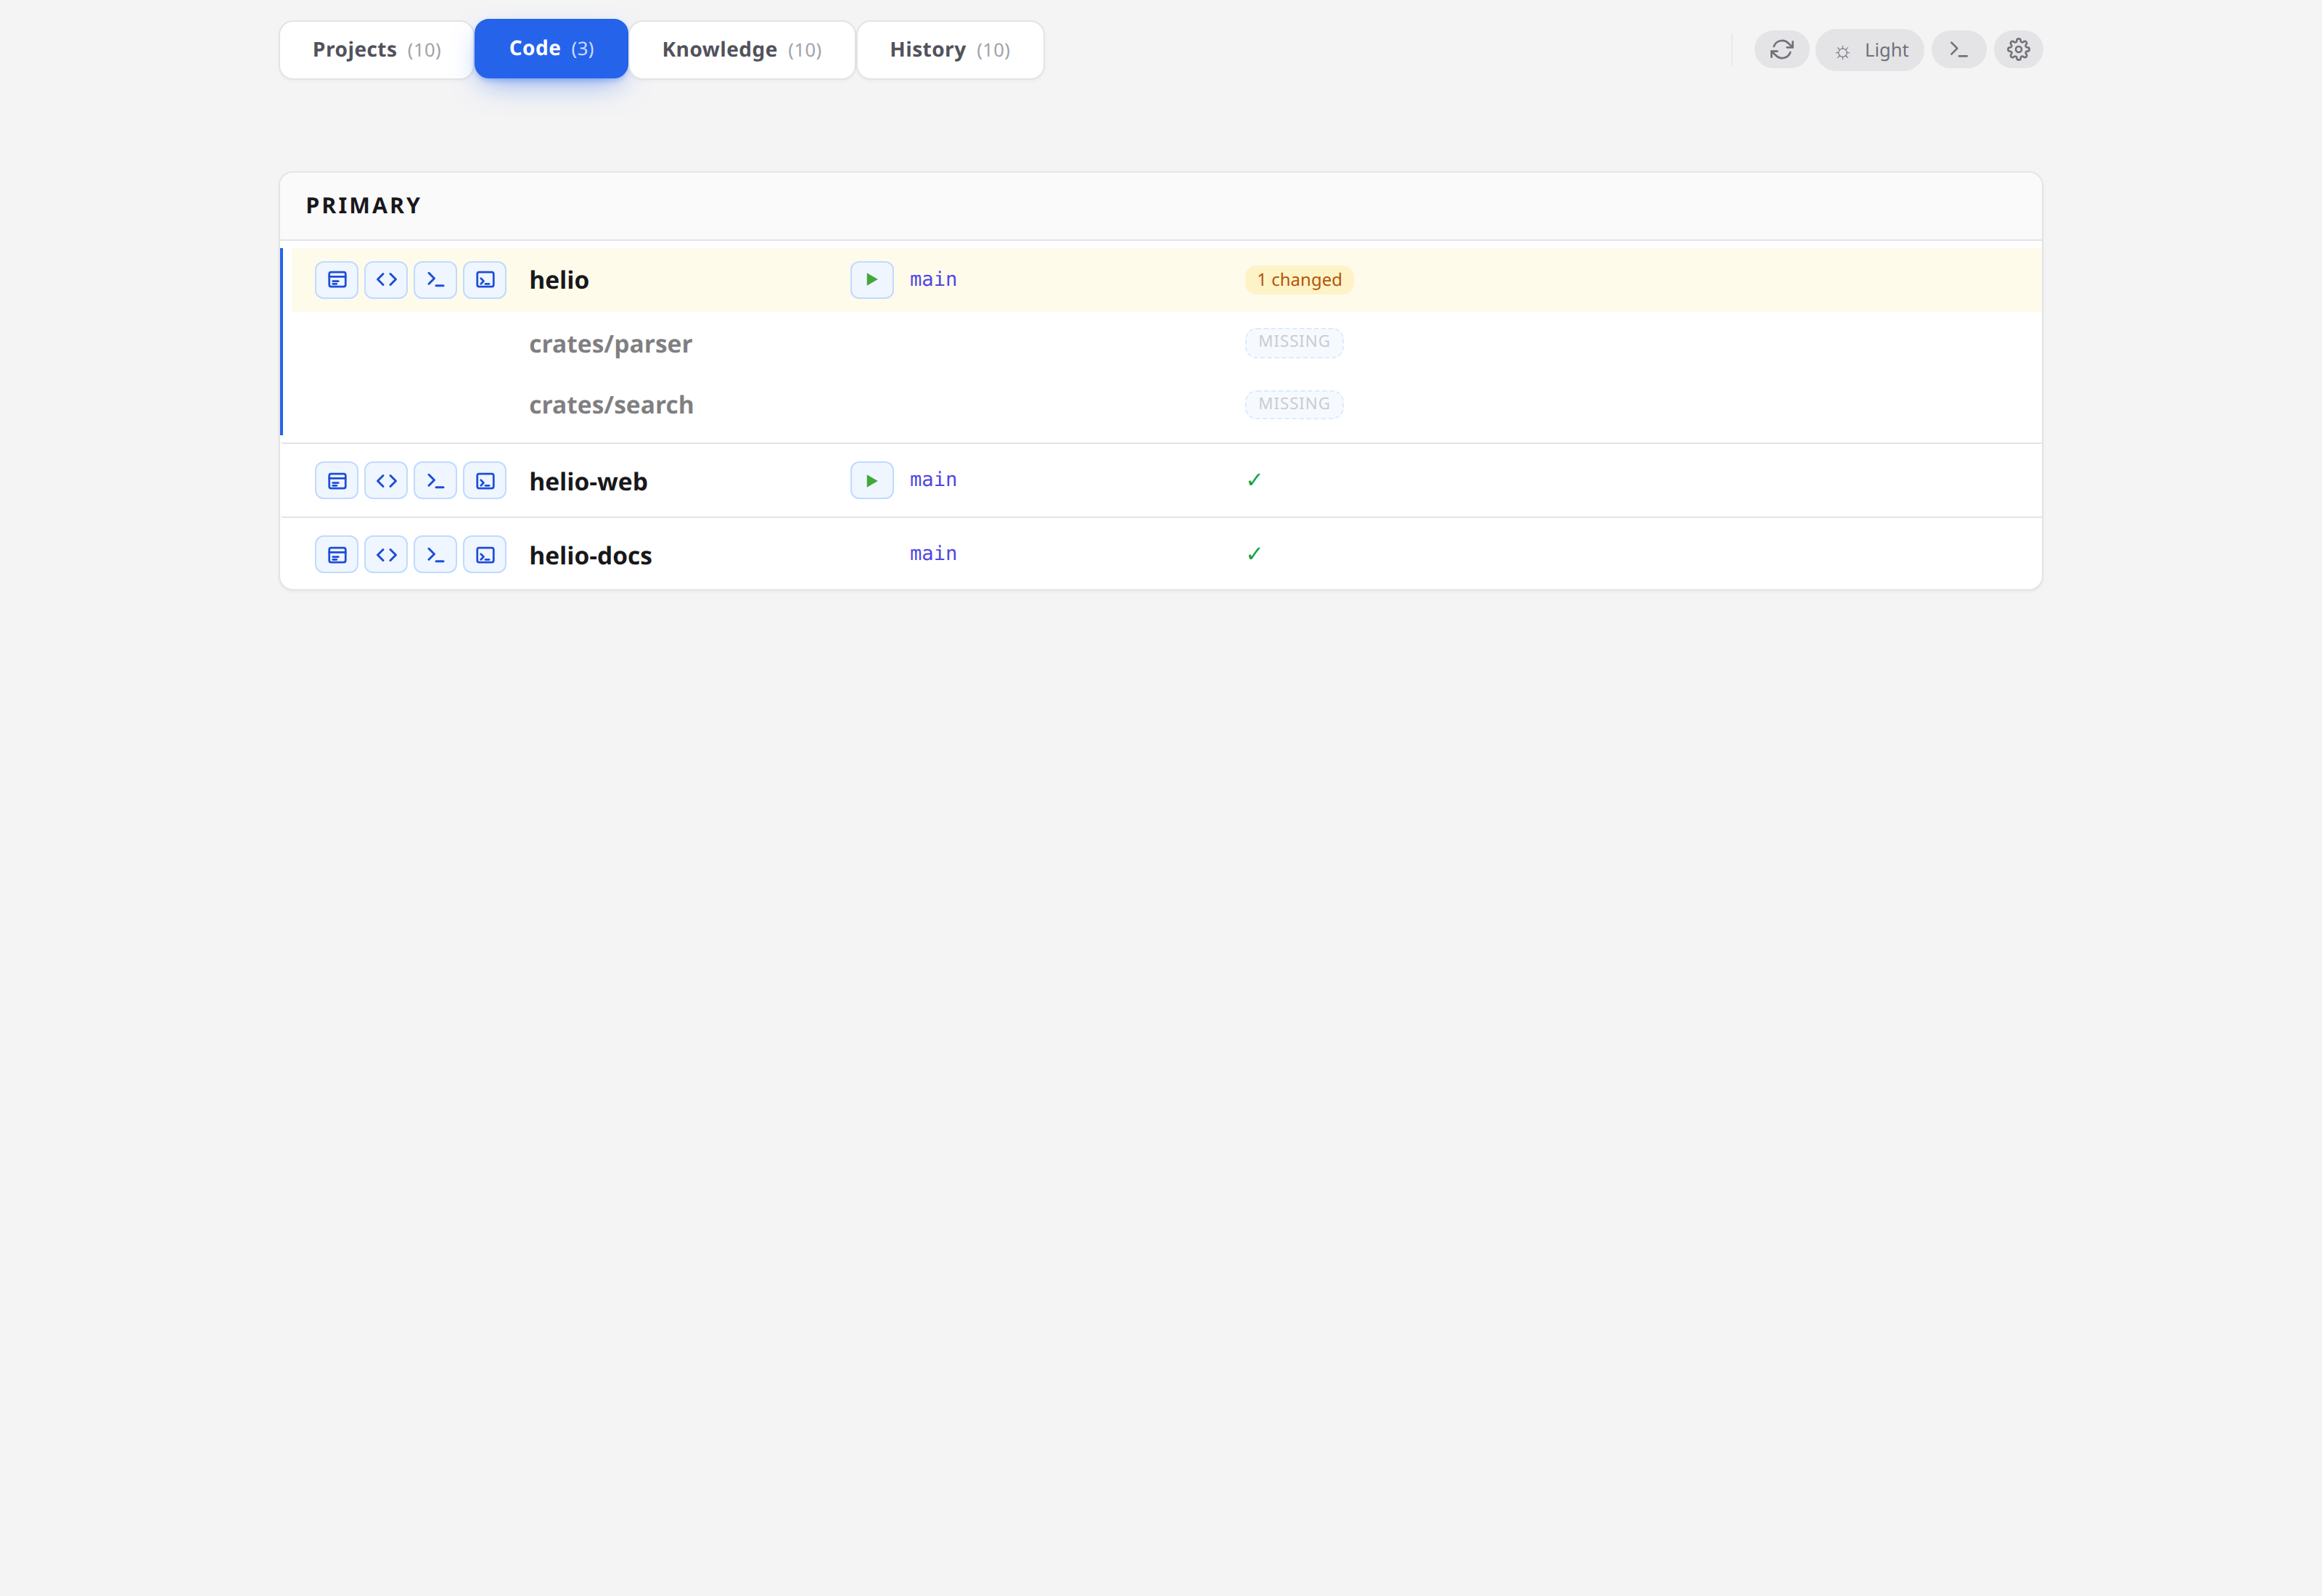
Task: Click the 1 changed badge on helio
Action: pyautogui.click(x=1298, y=280)
